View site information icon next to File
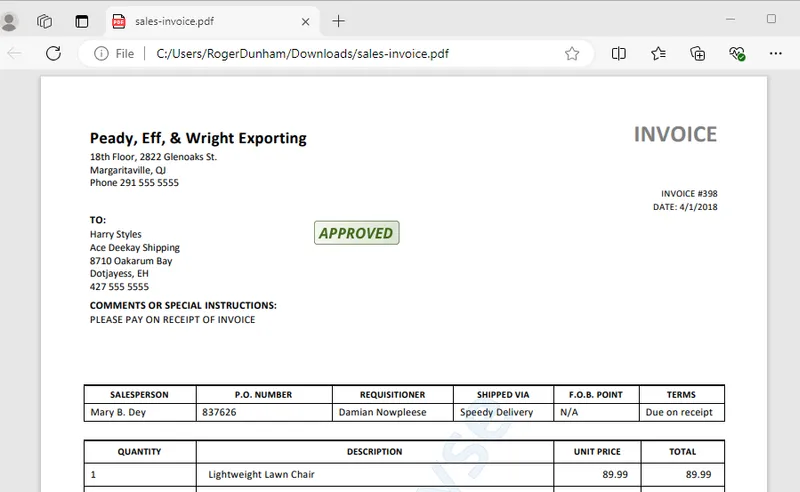 pos(101,53)
